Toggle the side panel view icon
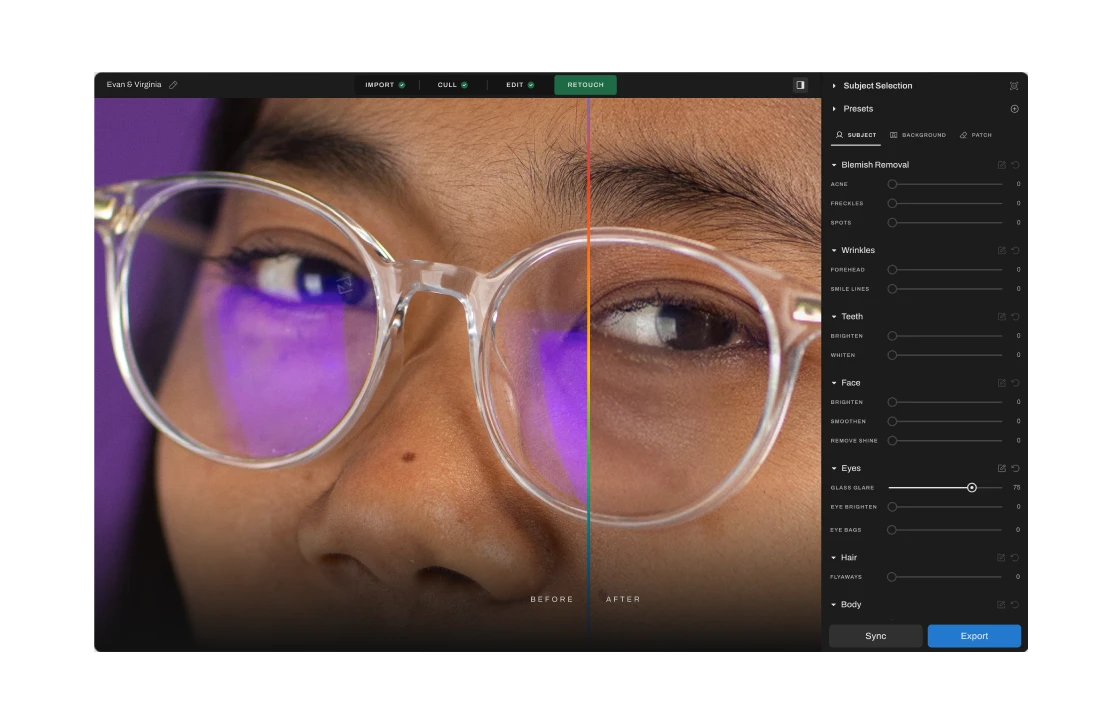1096x722 pixels. [800, 85]
